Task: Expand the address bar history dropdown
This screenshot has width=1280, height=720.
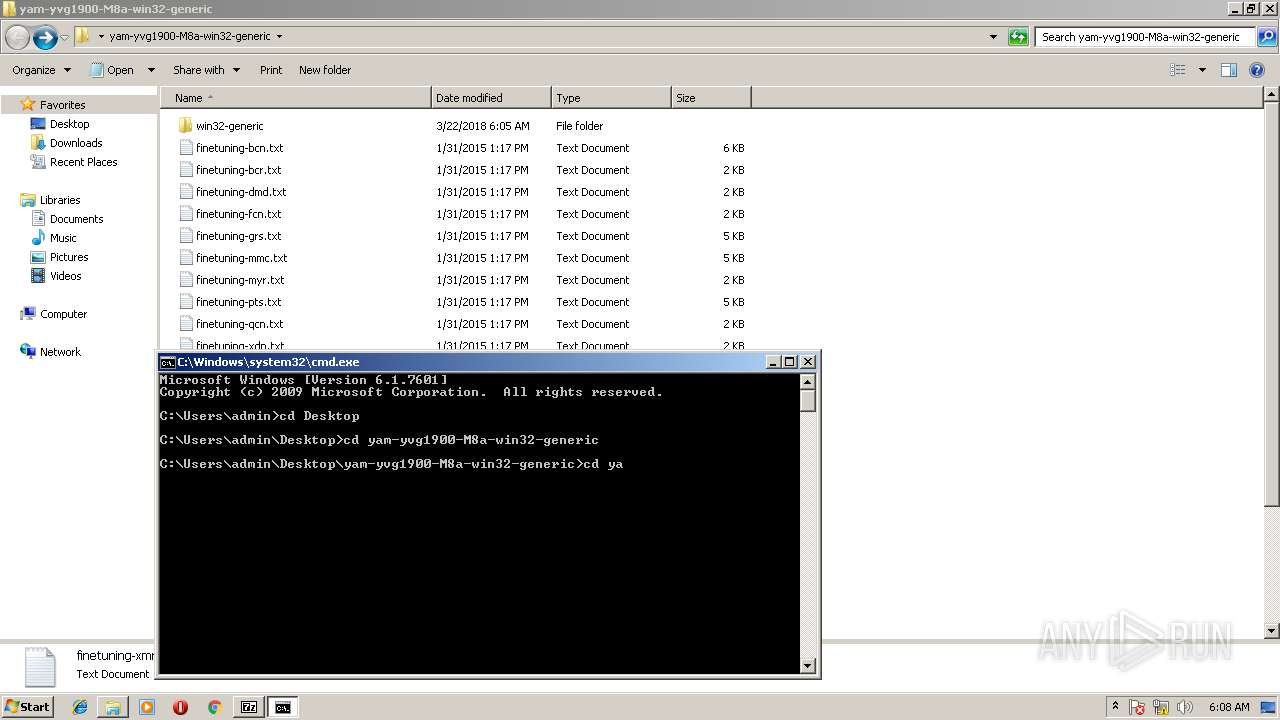Action: pos(993,37)
